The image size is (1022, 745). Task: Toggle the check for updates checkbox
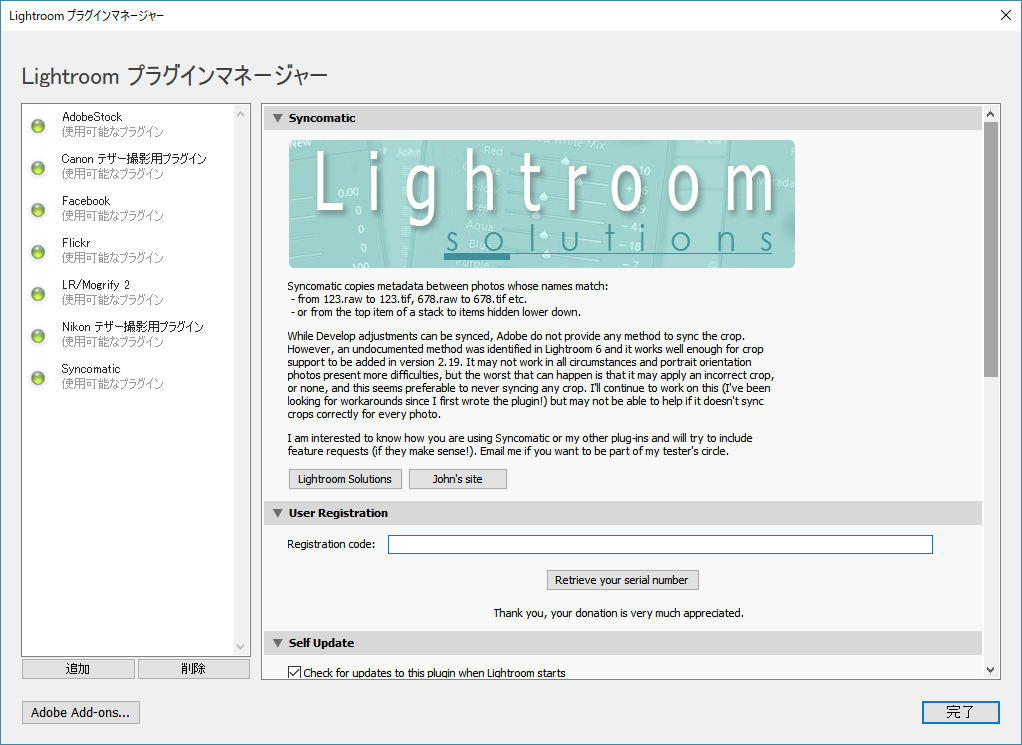coord(294,673)
